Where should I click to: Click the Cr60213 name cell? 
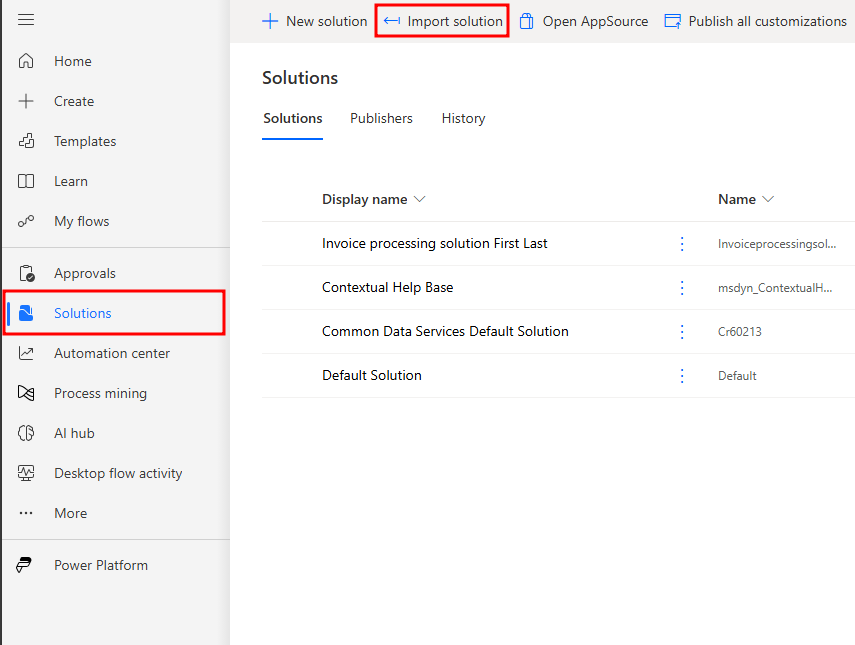pyautogui.click(x=739, y=331)
